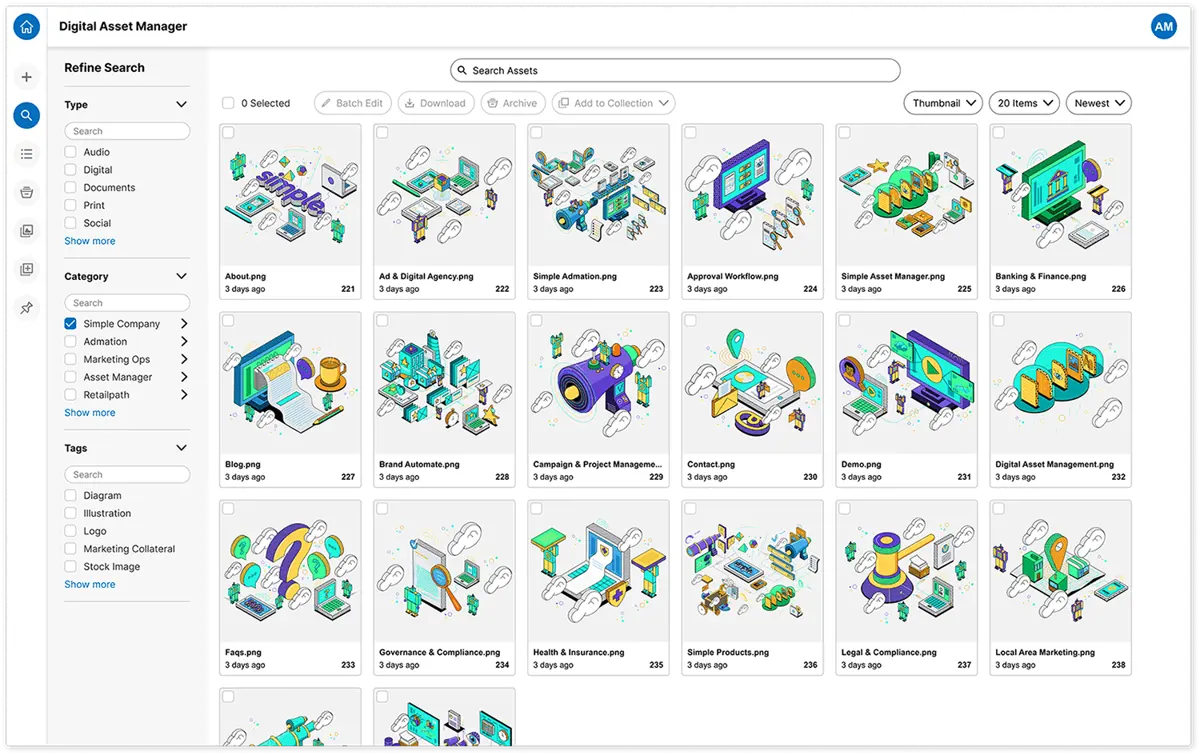Viewport: 1200px width, 755px height.
Task: Open the AM user avatar
Action: [1164, 27]
